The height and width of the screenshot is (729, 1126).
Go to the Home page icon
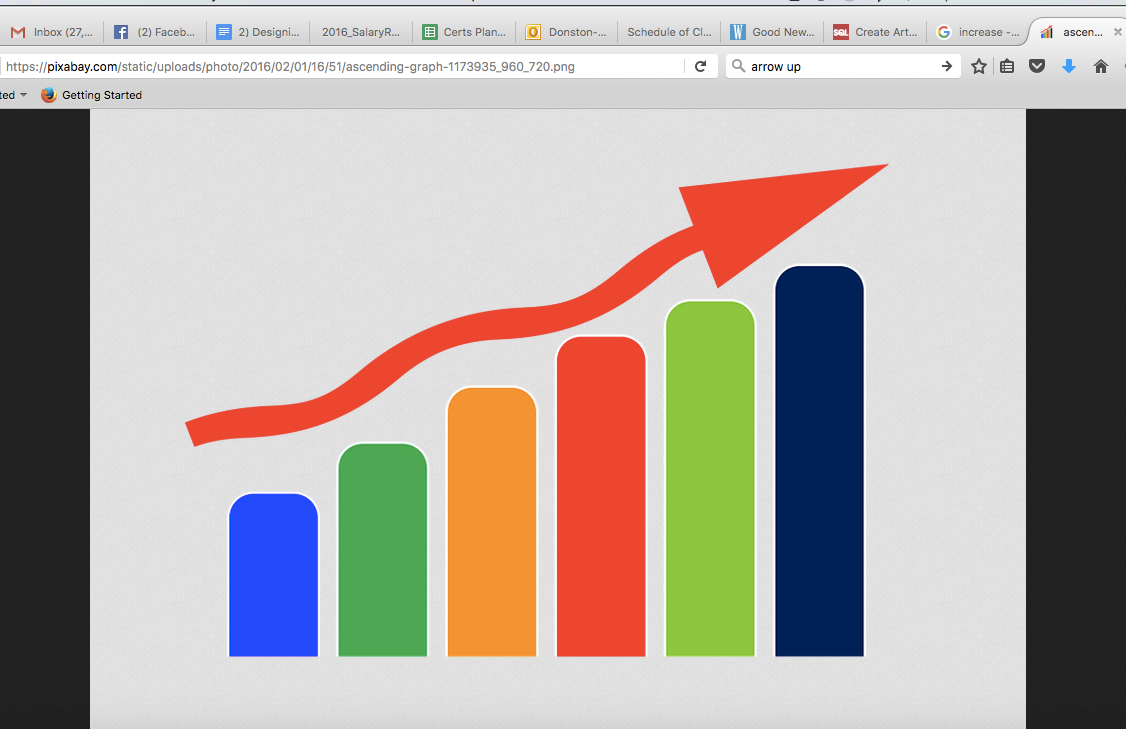click(1101, 67)
